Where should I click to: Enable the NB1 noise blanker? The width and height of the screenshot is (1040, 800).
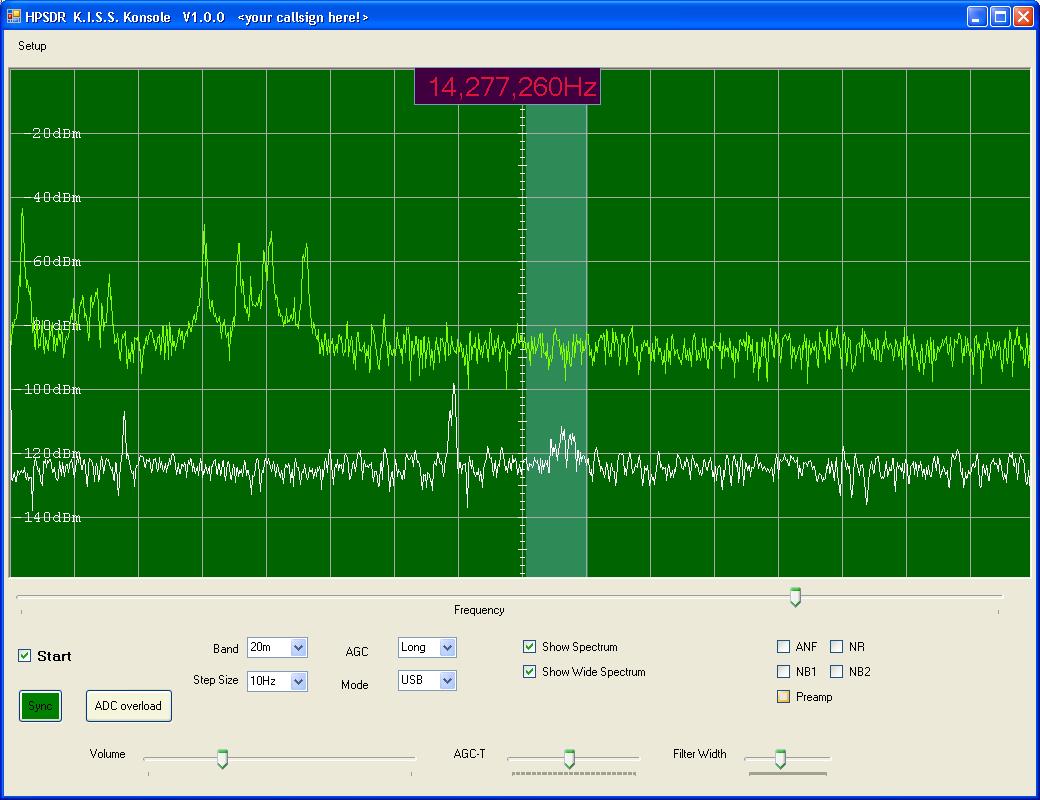point(784,672)
